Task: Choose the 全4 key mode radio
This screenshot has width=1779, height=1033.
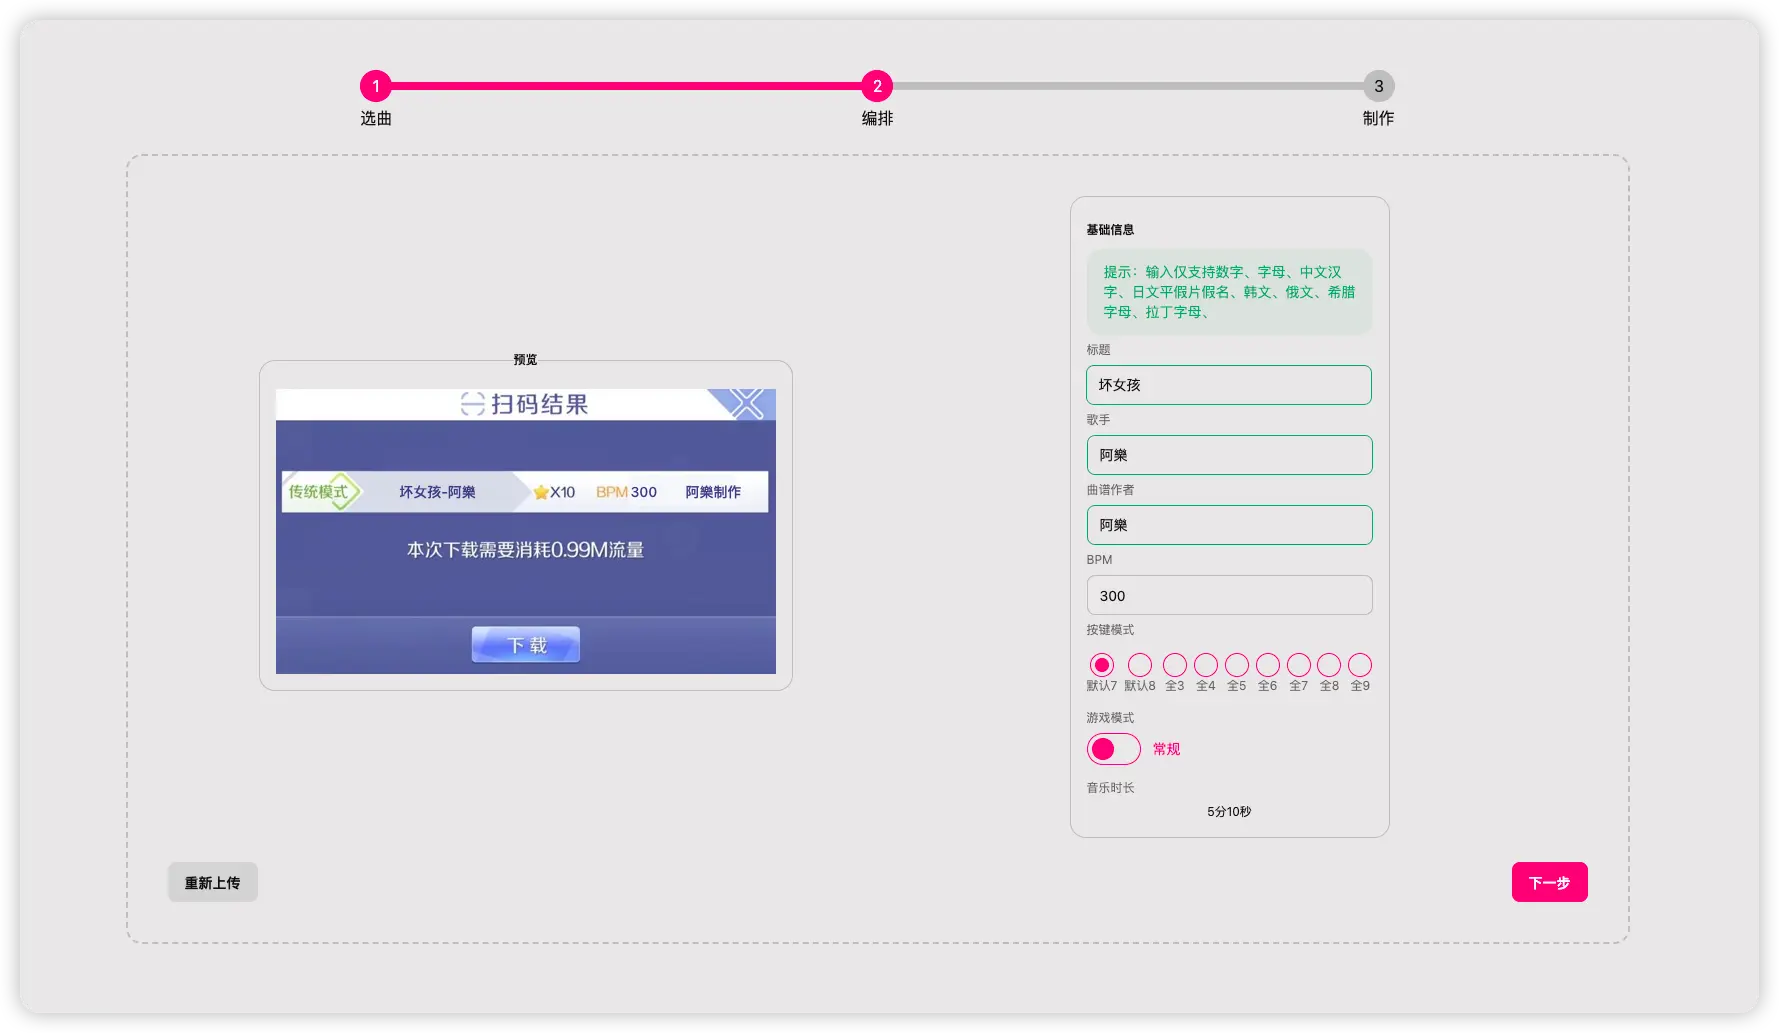Action: click(1206, 665)
